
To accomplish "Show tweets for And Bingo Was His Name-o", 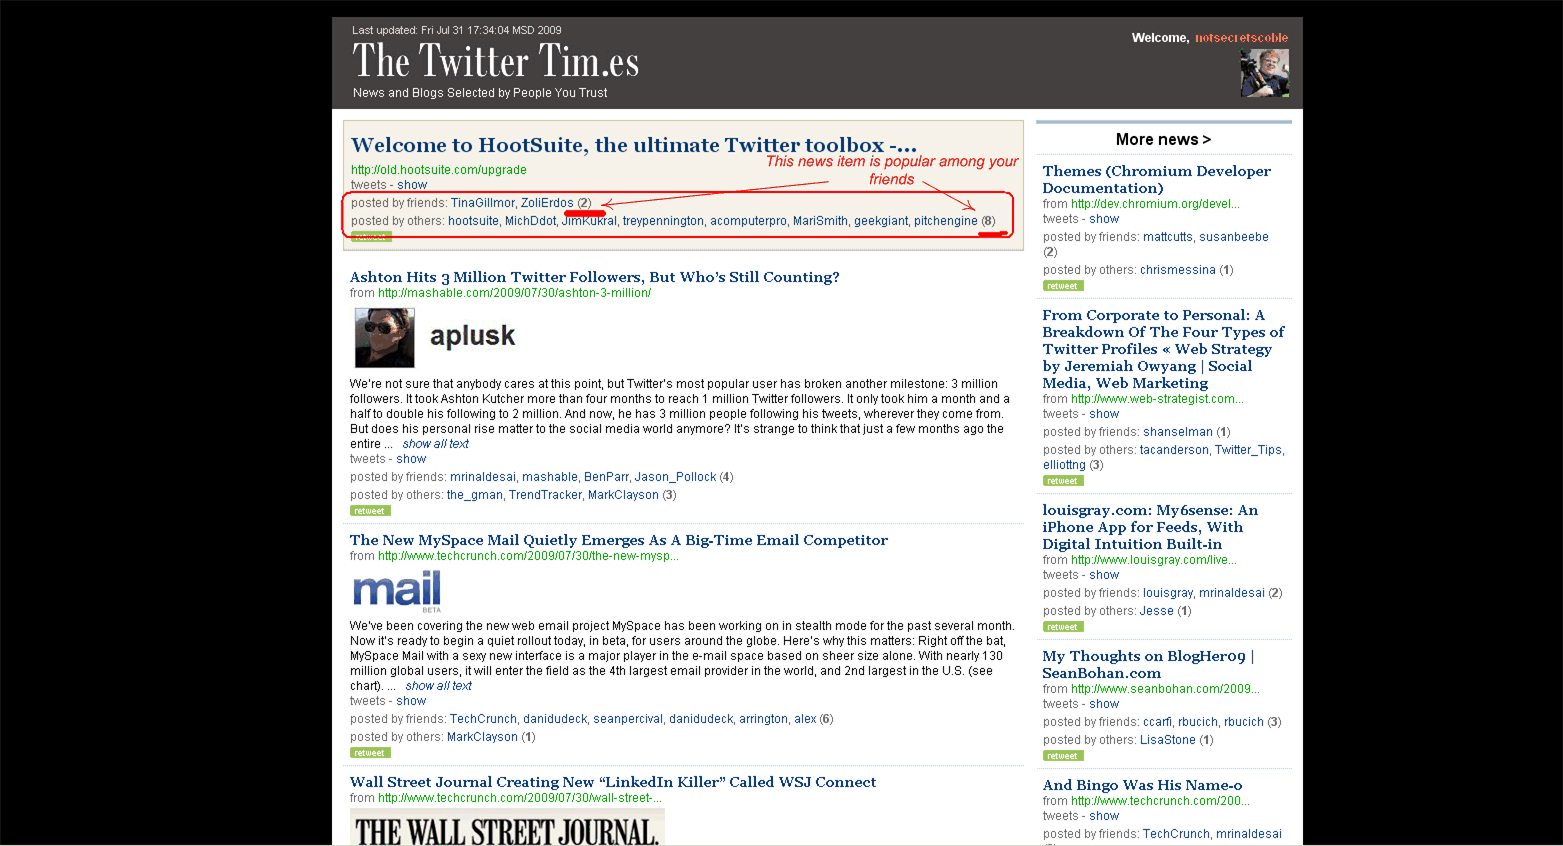I will 1104,816.
